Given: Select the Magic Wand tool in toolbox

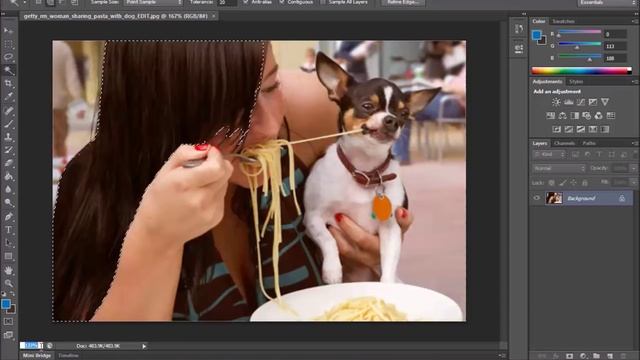Looking at the screenshot, I should pyautogui.click(x=9, y=70).
